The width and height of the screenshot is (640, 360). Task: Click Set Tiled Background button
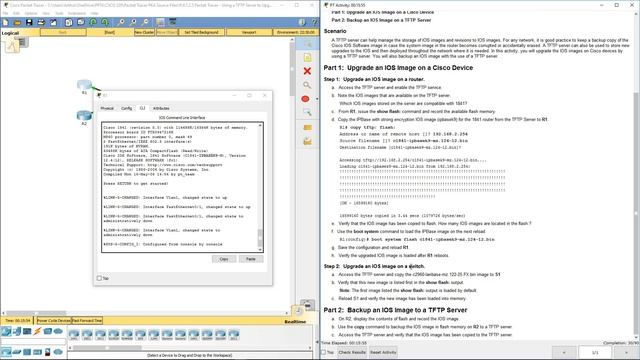pyautogui.click(x=202, y=32)
